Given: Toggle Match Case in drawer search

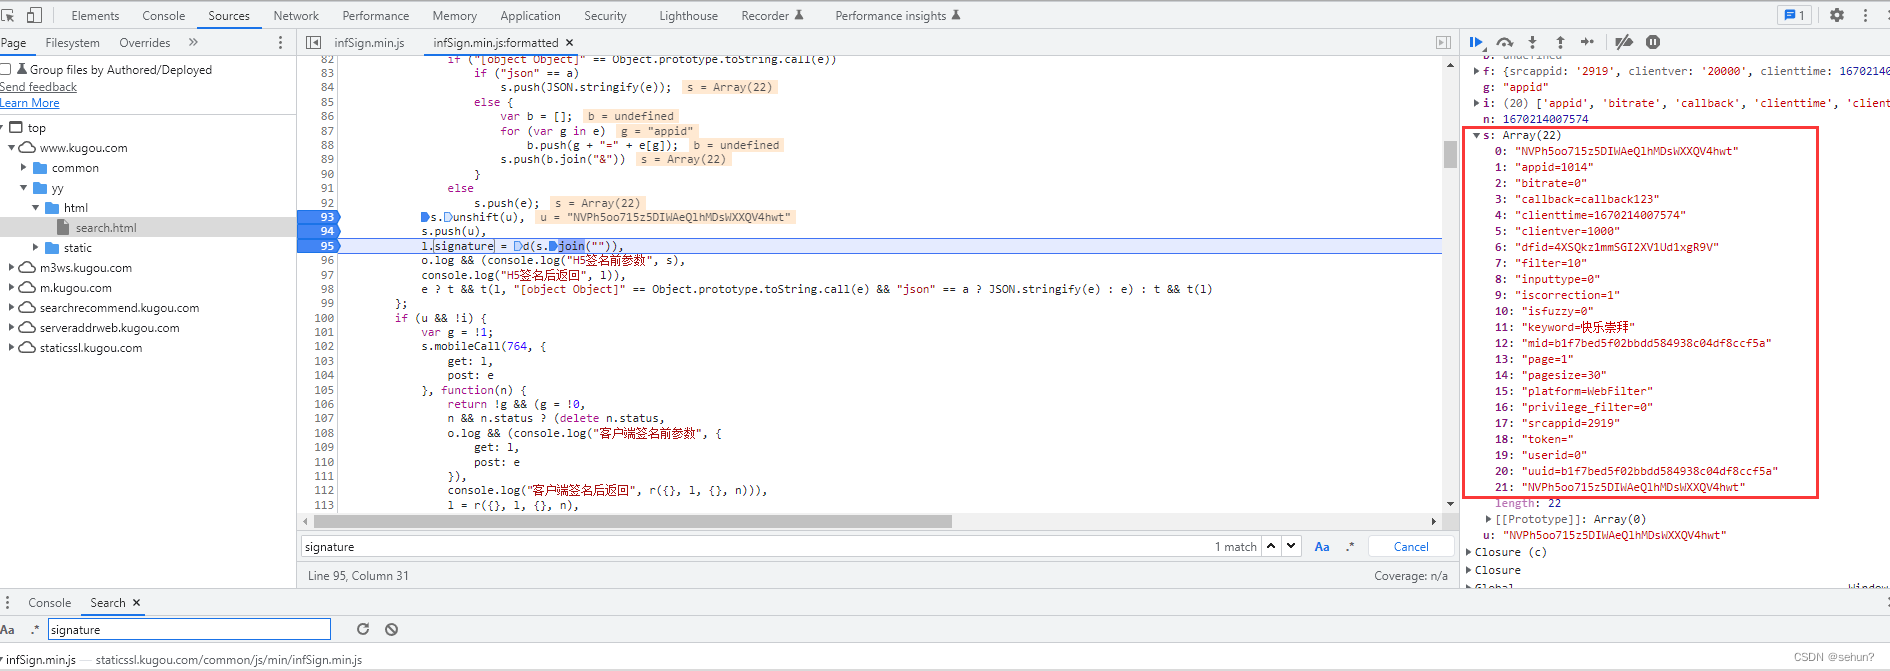Looking at the screenshot, I should click(x=8, y=630).
